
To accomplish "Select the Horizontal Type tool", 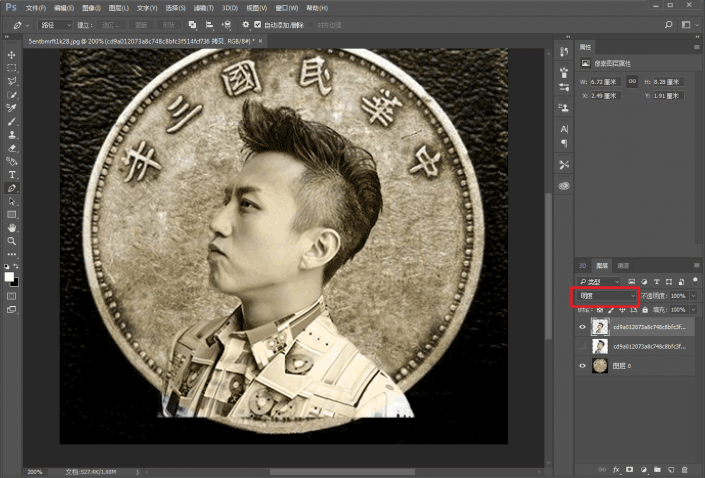I will pyautogui.click(x=12, y=174).
